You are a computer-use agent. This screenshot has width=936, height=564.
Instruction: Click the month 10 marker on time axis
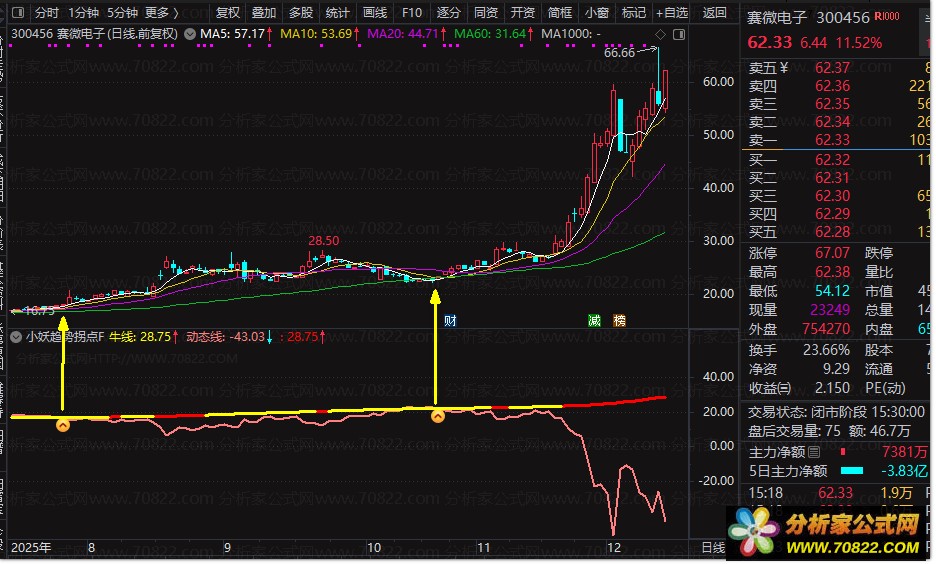pos(373,547)
